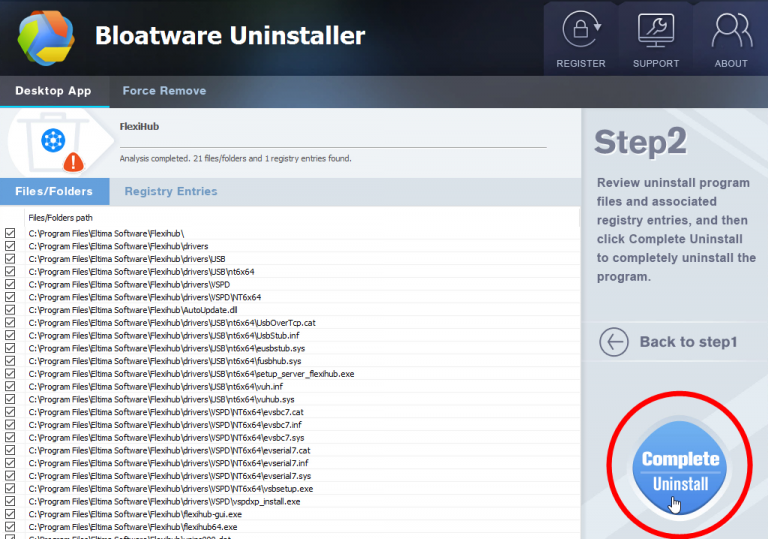Uncheck the Flexihub\drivers folder row
The image size is (768, 539).
(10, 246)
